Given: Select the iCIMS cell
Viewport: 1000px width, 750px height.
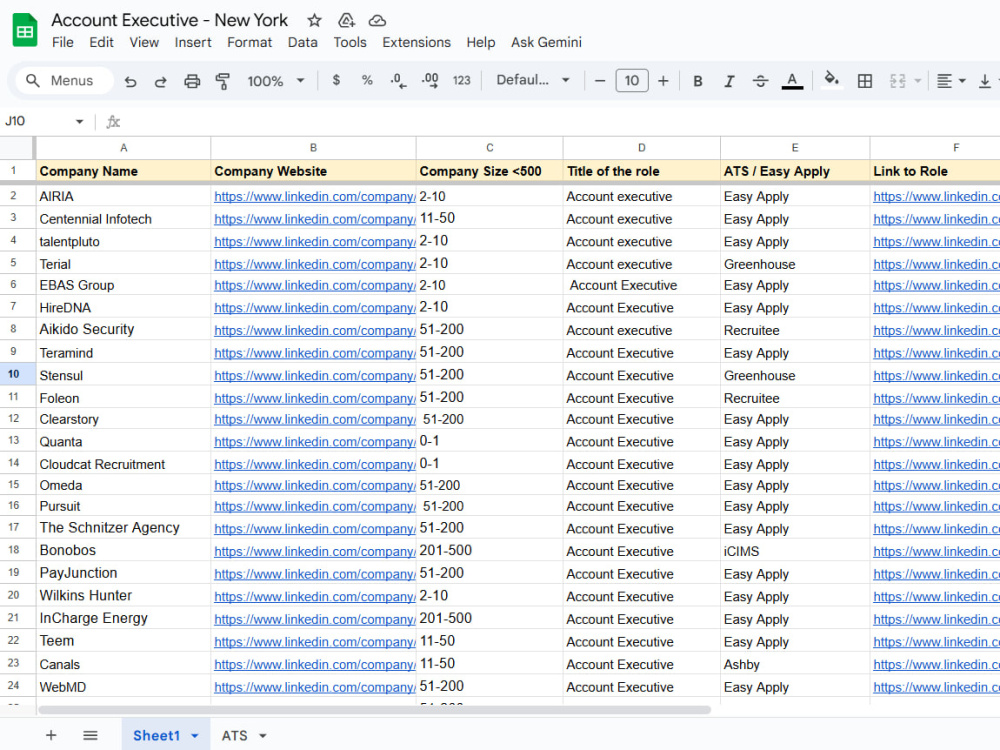Looking at the screenshot, I should pos(795,551).
